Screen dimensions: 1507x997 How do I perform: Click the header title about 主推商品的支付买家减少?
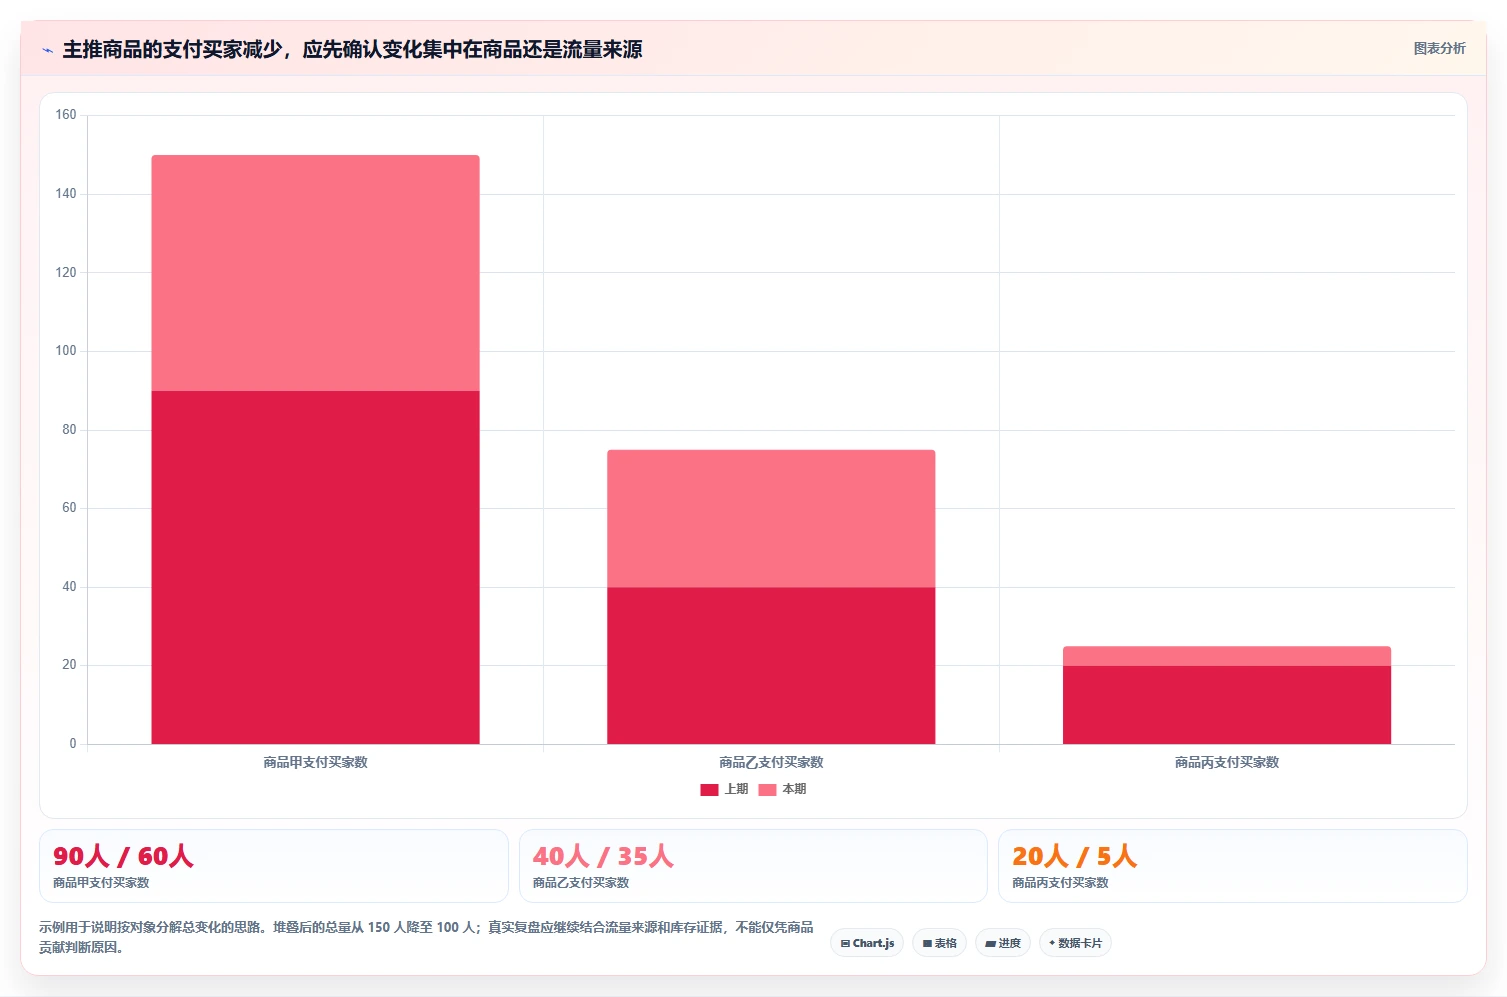352,49
